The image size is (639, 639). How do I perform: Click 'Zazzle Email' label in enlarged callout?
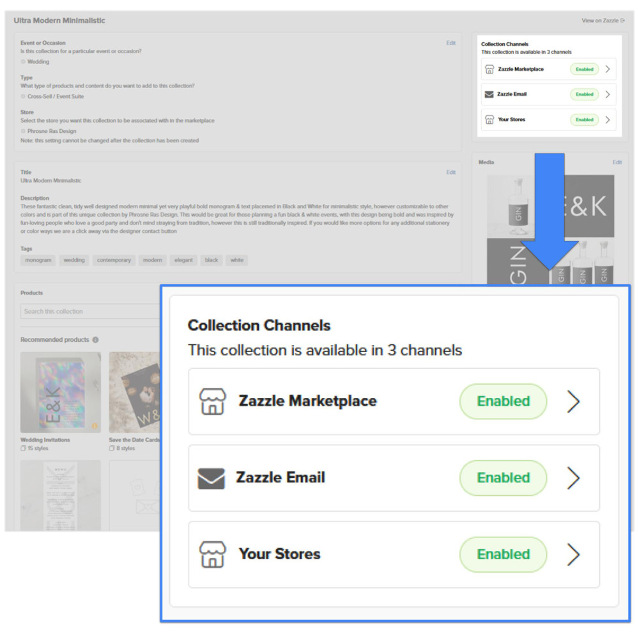[x=280, y=478]
